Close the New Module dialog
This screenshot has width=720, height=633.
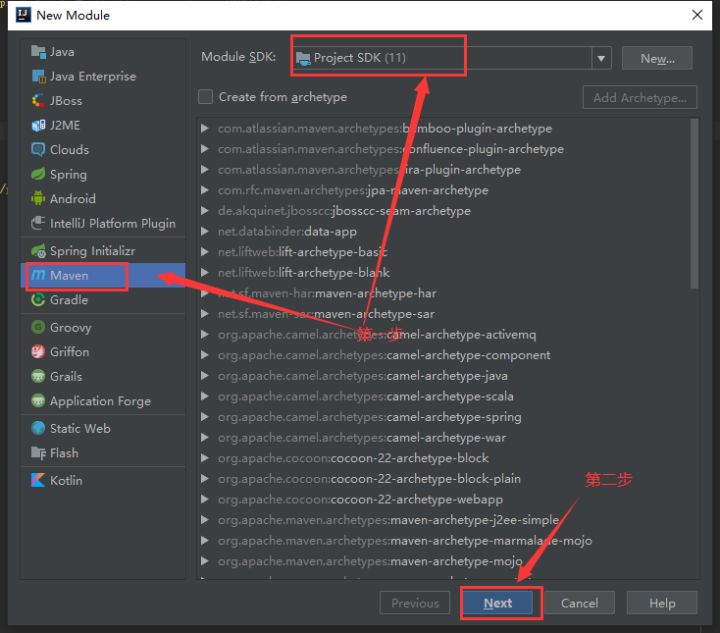pos(697,15)
